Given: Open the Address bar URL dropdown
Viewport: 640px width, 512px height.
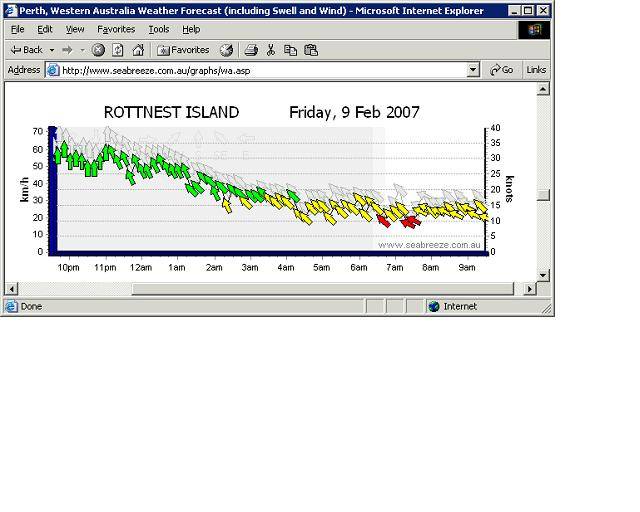Looking at the screenshot, I should 473,70.
